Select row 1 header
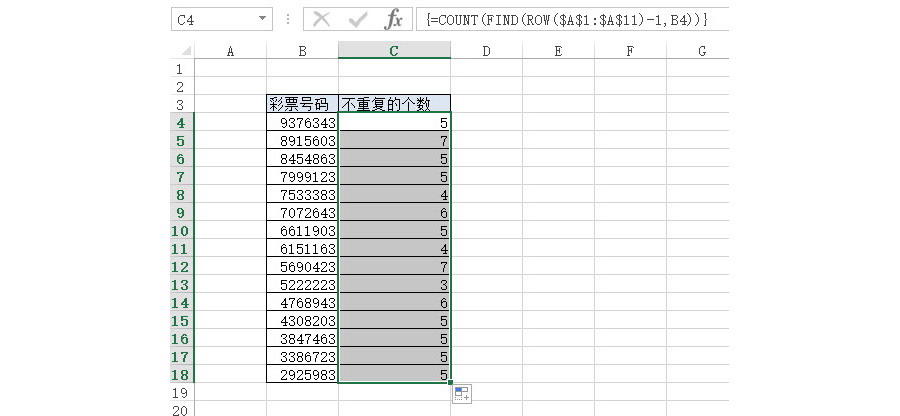Screen dimensions: 900x416 [183, 69]
